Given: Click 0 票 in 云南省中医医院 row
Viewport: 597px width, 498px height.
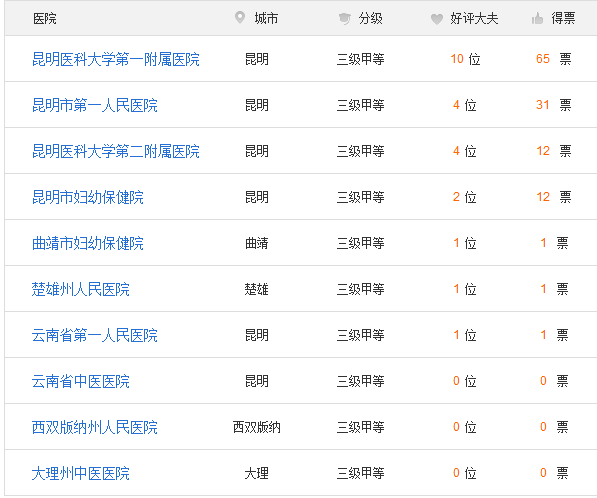Looking at the screenshot, I should [x=554, y=381].
